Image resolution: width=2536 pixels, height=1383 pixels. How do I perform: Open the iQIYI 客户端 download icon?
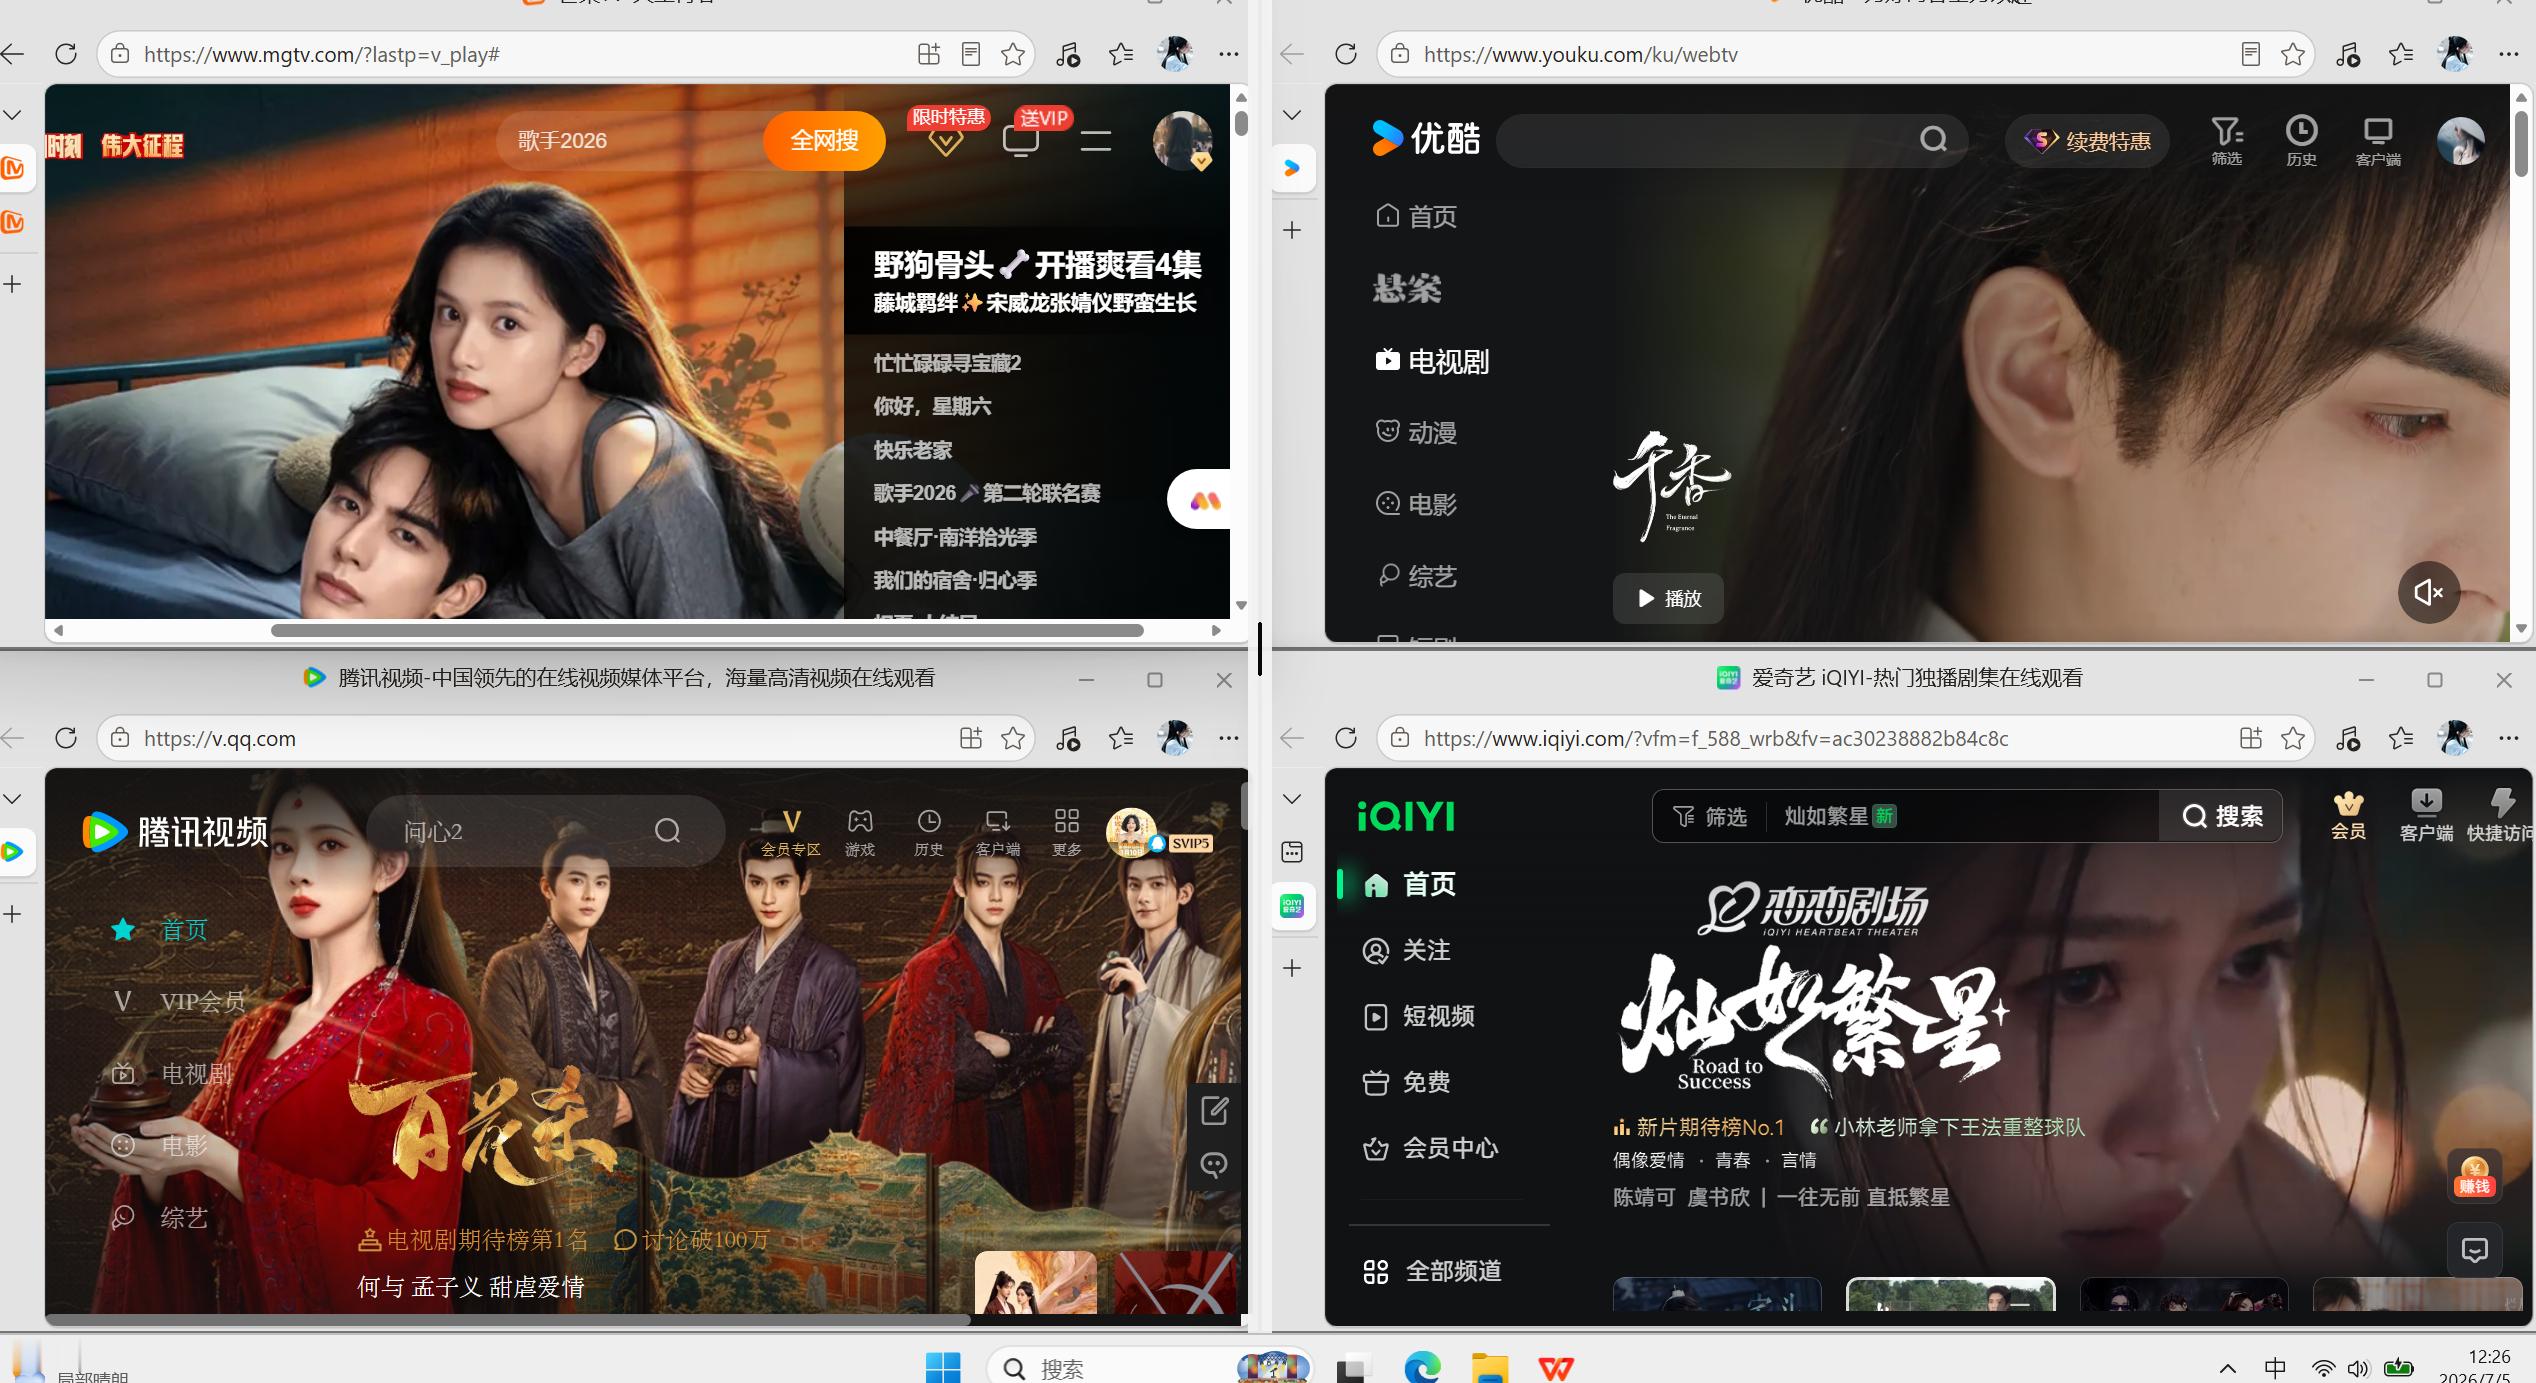(x=2426, y=815)
